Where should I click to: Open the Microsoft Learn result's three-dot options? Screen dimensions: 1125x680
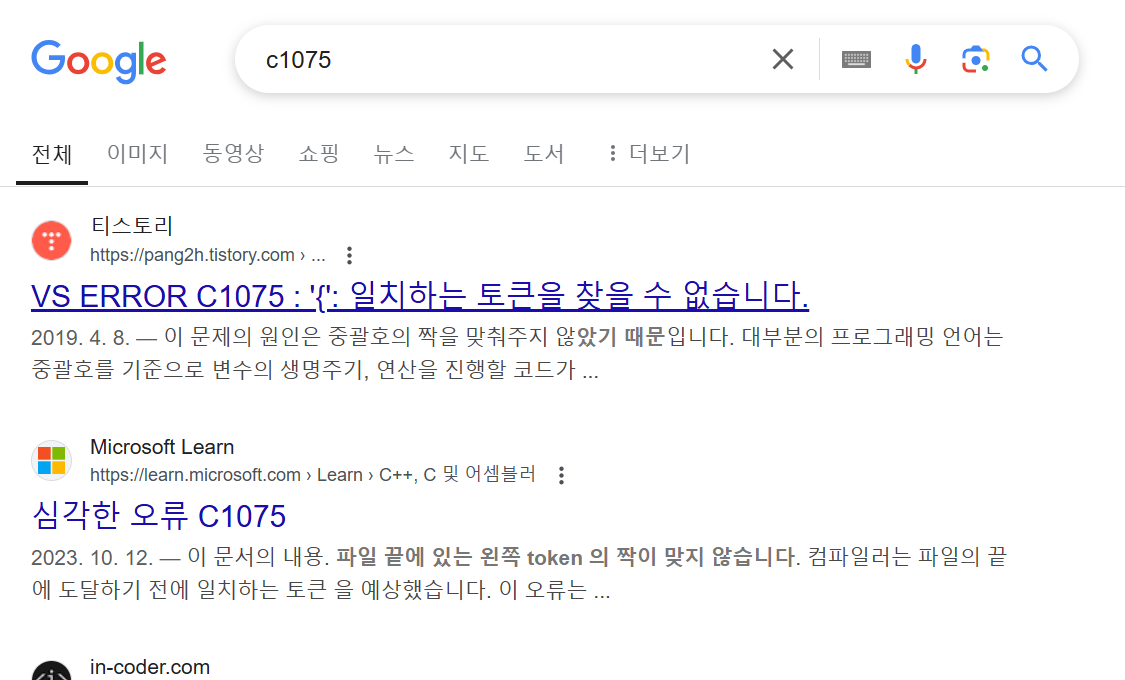point(561,475)
